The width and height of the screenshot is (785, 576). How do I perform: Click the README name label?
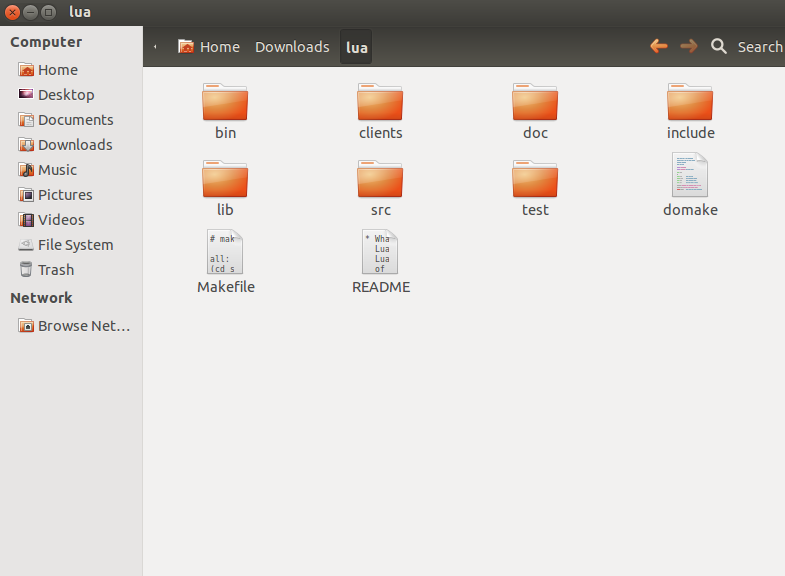[x=381, y=287]
